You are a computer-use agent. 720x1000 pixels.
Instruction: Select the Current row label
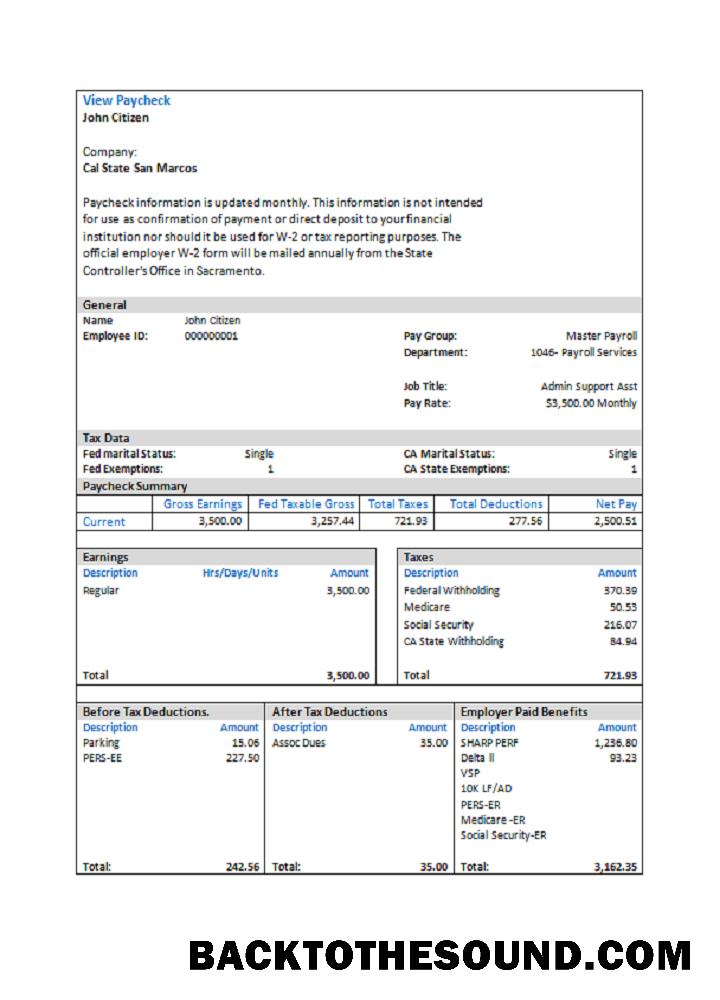click(104, 522)
